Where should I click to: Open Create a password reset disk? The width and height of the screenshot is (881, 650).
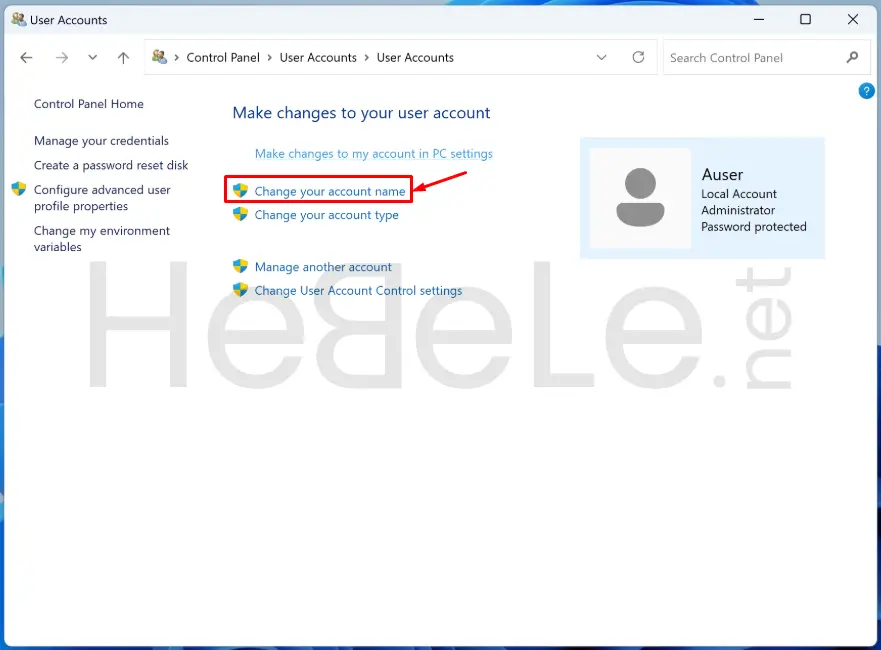coord(111,165)
